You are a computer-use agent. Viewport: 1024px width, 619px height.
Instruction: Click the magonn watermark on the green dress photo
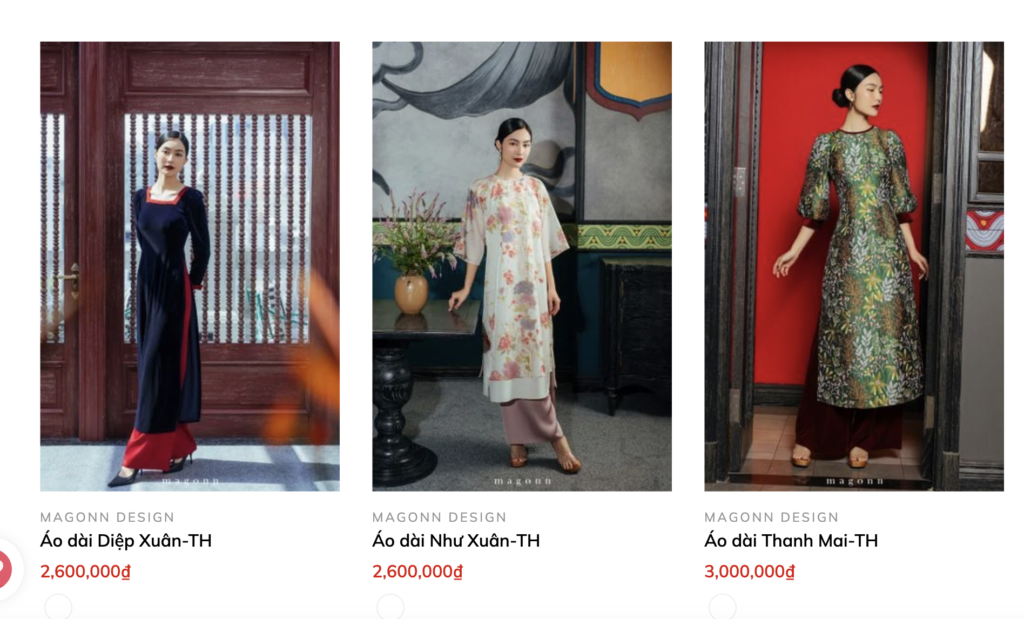(854, 481)
